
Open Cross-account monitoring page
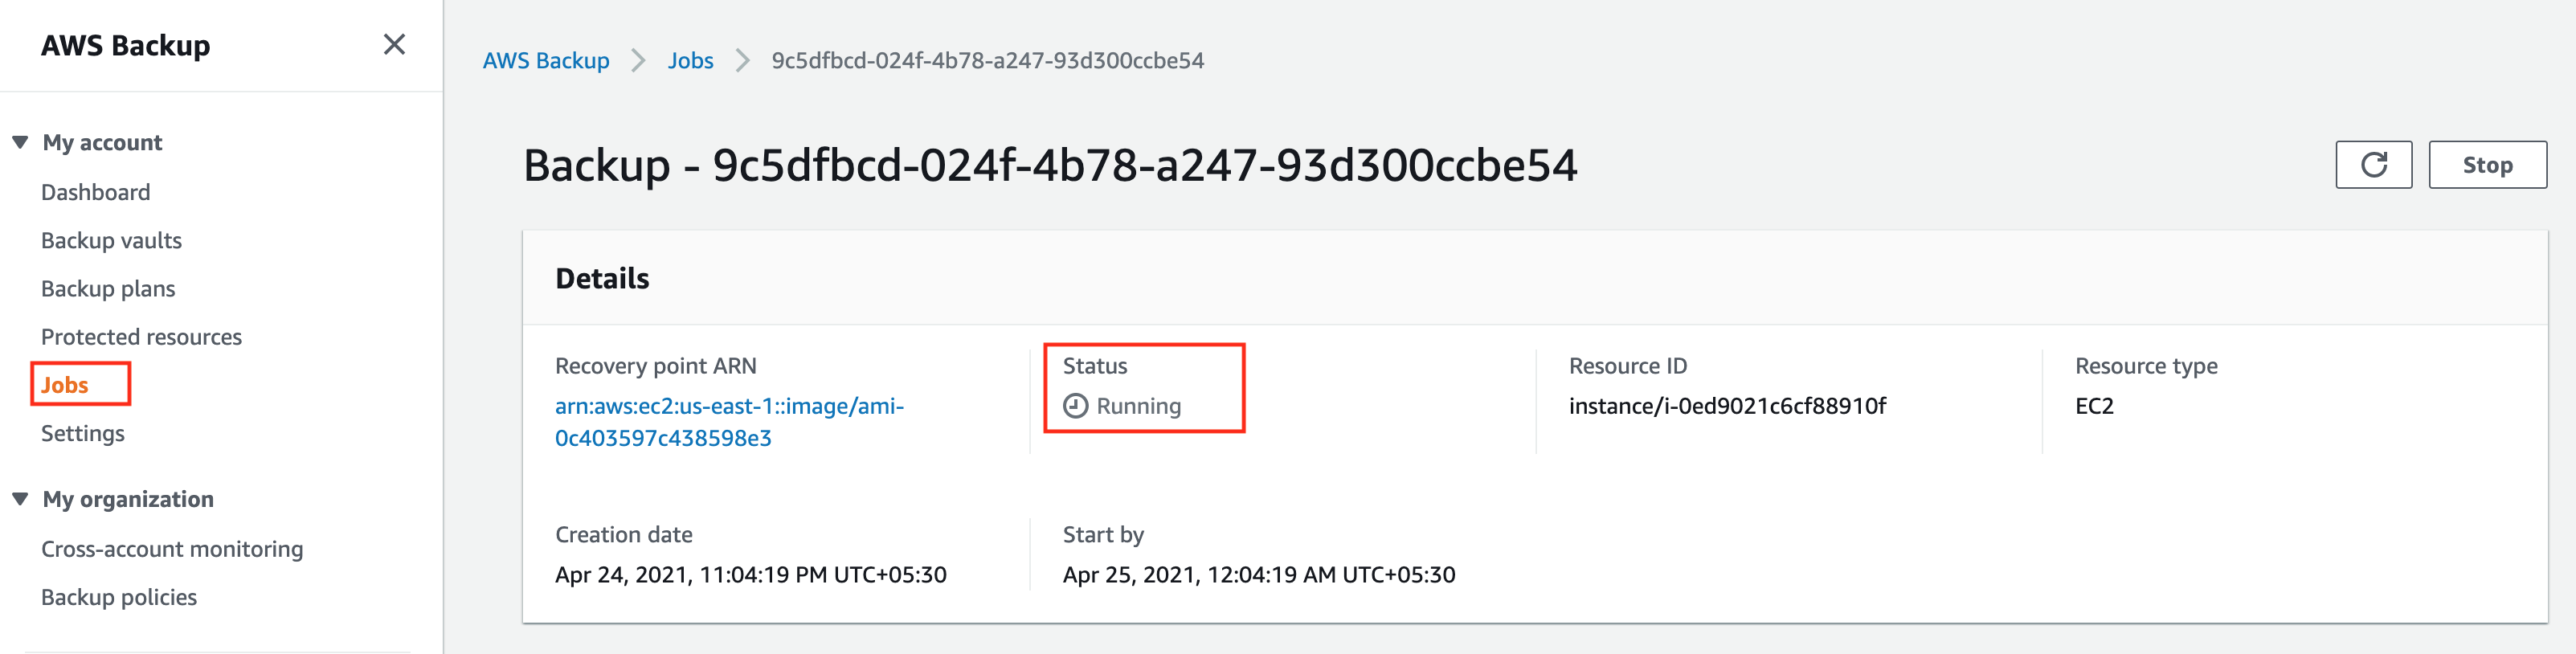point(172,549)
